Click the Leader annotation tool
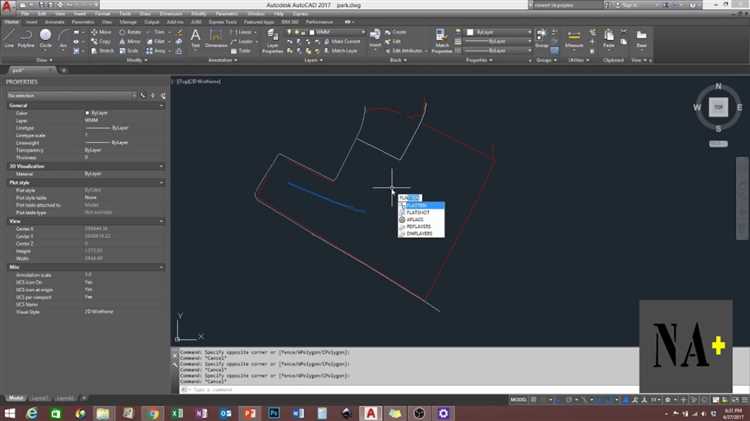The width and height of the screenshot is (750, 421). pyautogui.click(x=242, y=42)
